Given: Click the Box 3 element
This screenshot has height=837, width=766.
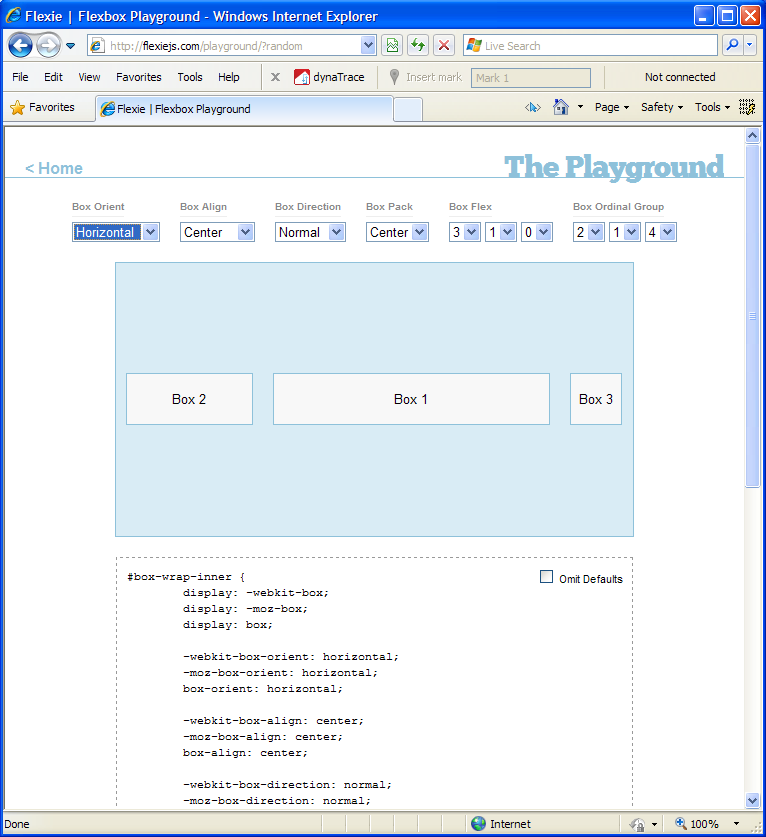Looking at the screenshot, I should click(596, 399).
